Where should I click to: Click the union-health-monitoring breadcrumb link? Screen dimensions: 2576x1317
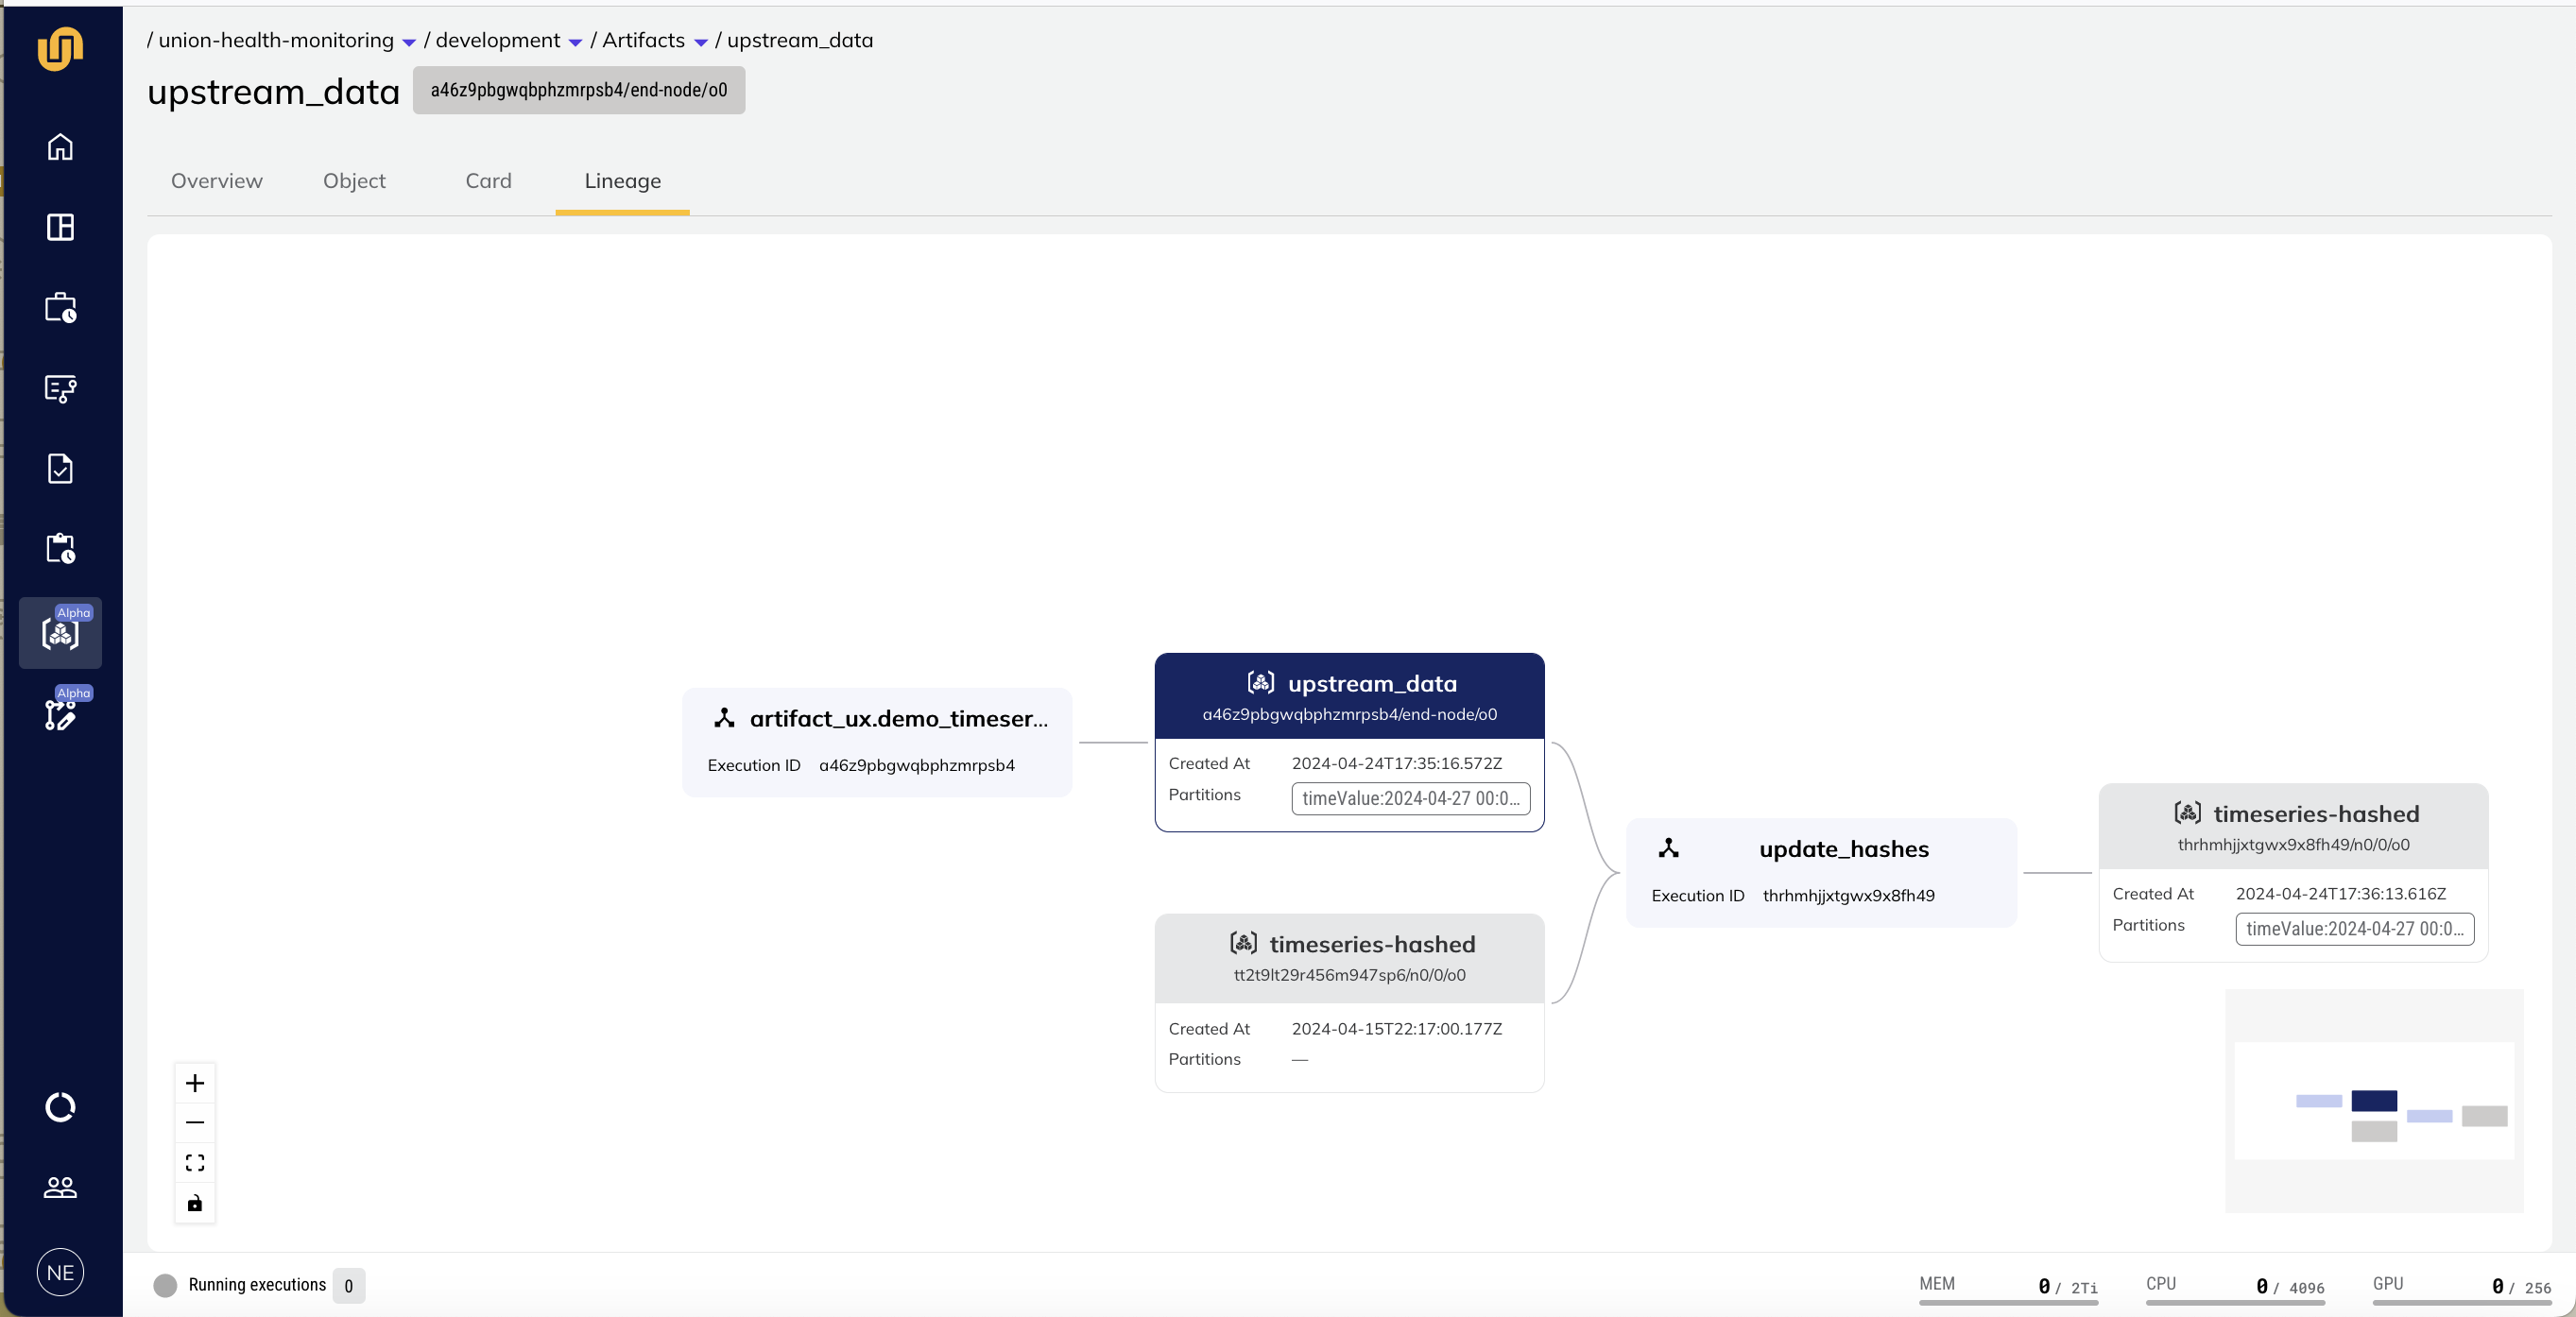tap(276, 40)
